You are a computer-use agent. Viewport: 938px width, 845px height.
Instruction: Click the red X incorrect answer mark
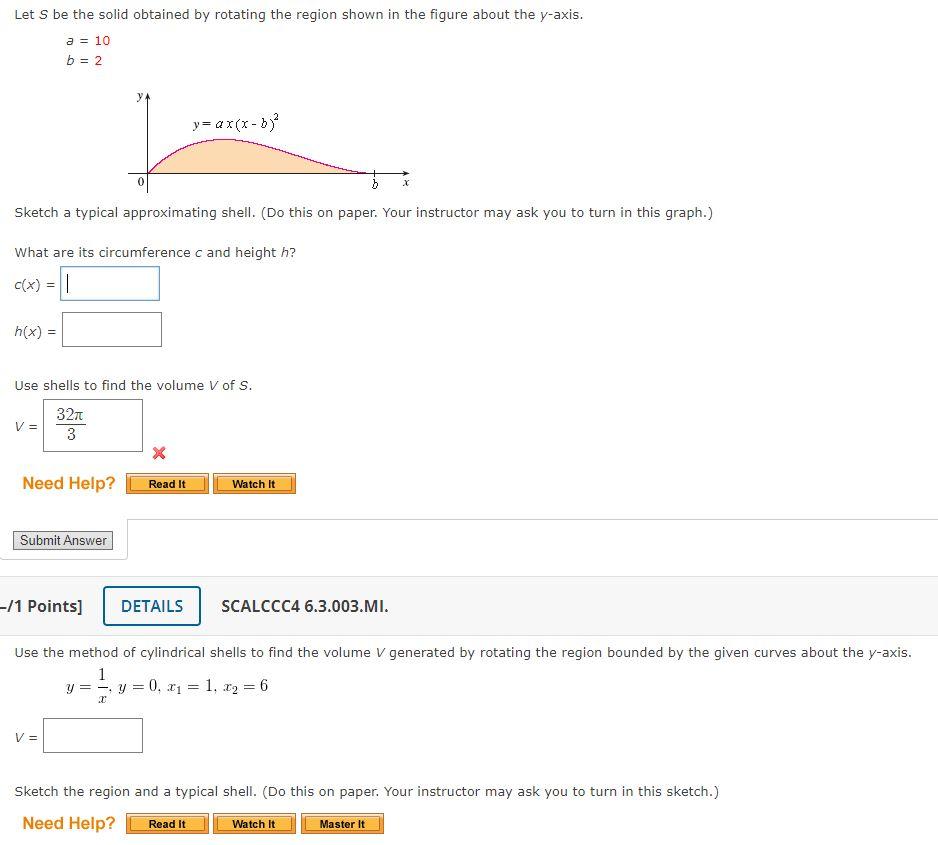(158, 453)
